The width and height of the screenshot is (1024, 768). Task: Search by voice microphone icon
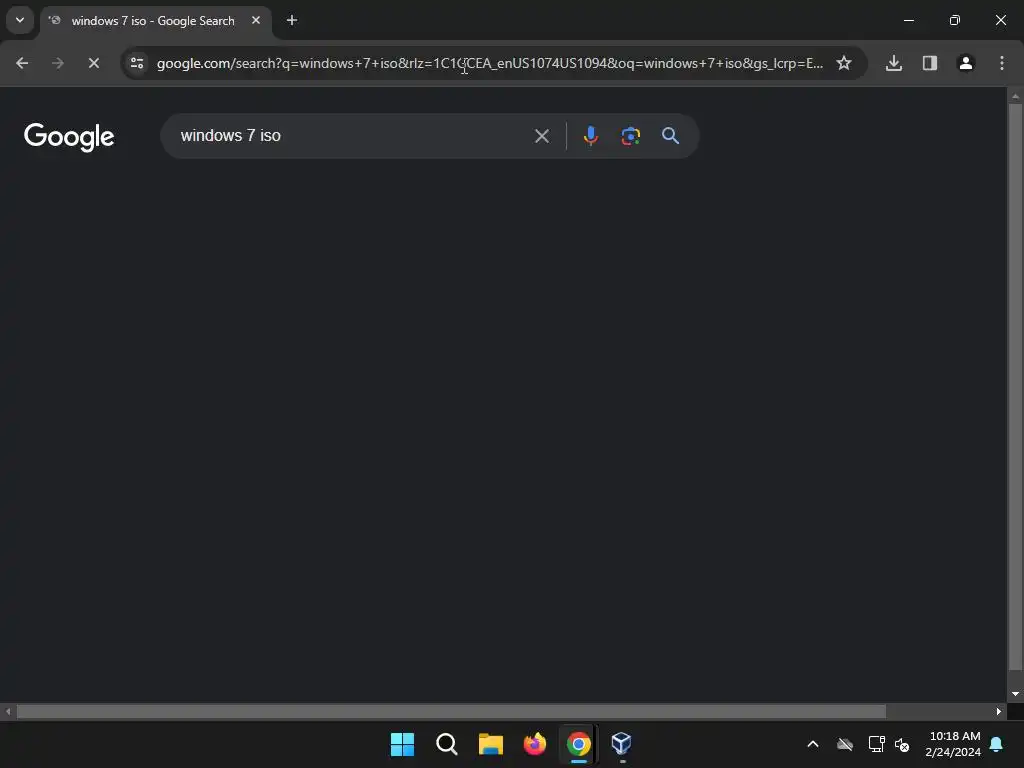[590, 136]
